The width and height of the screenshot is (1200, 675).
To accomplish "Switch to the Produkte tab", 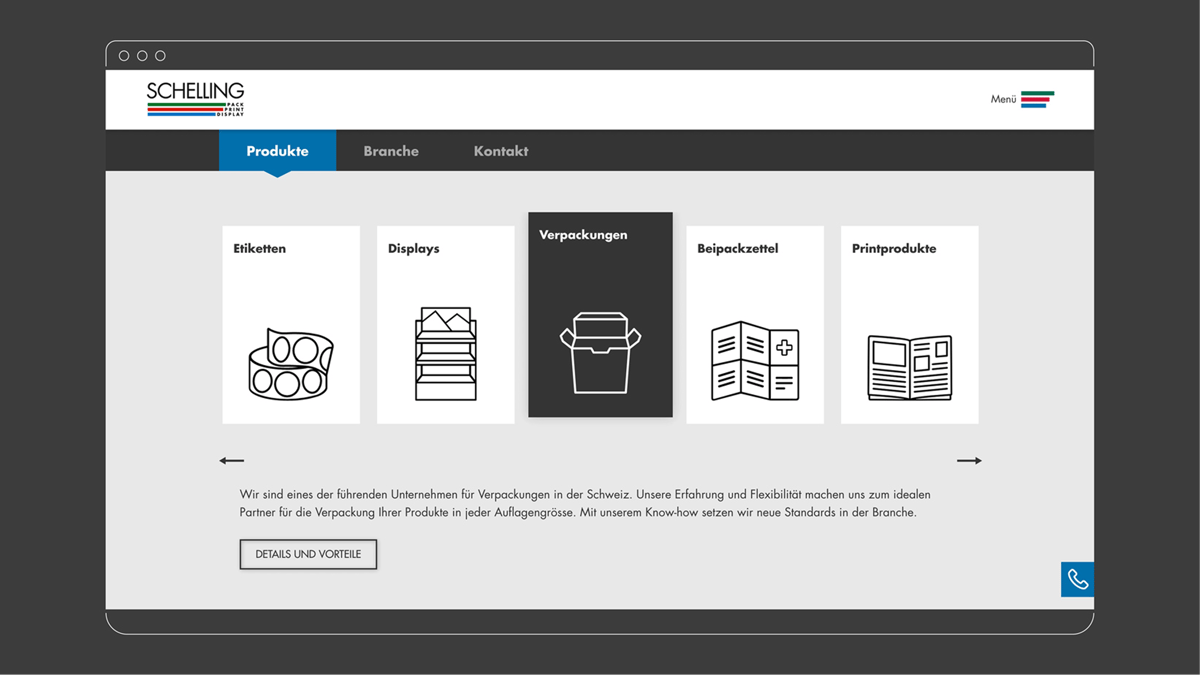I will point(277,150).
